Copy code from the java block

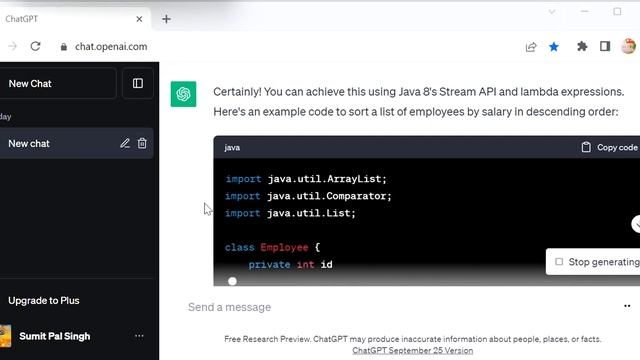click(609, 147)
